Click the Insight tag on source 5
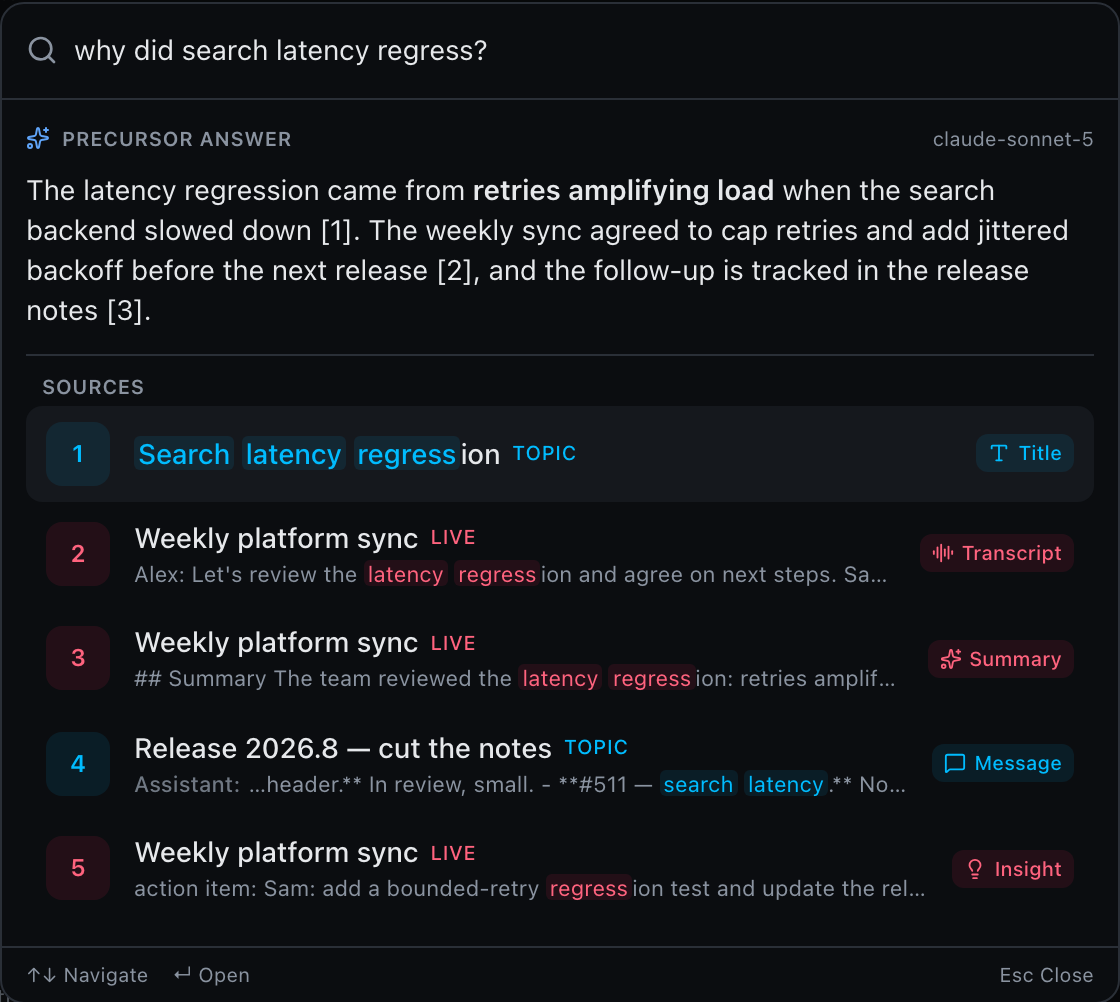 (x=1013, y=869)
